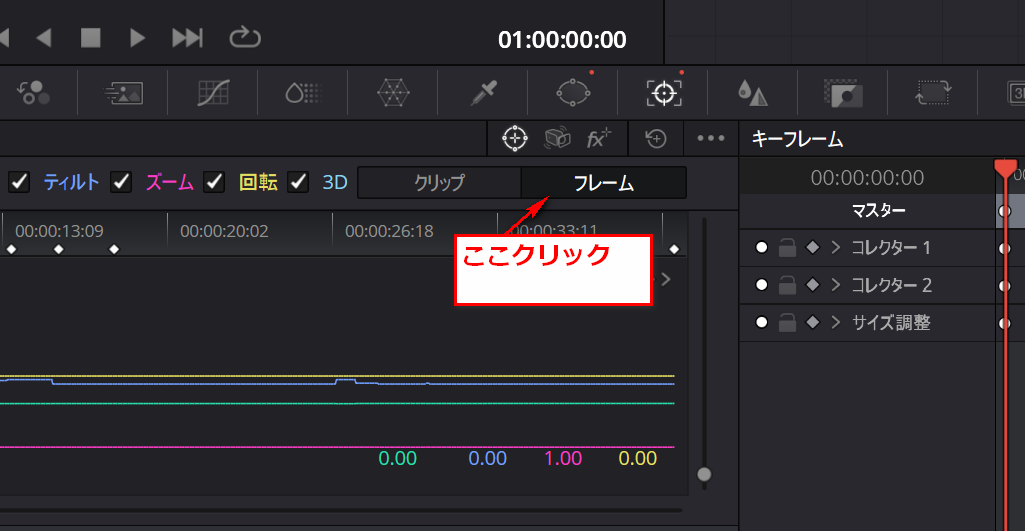This screenshot has height=531, width=1025.
Task: Select the Qualifier eyedropper tool
Action: tap(483, 93)
